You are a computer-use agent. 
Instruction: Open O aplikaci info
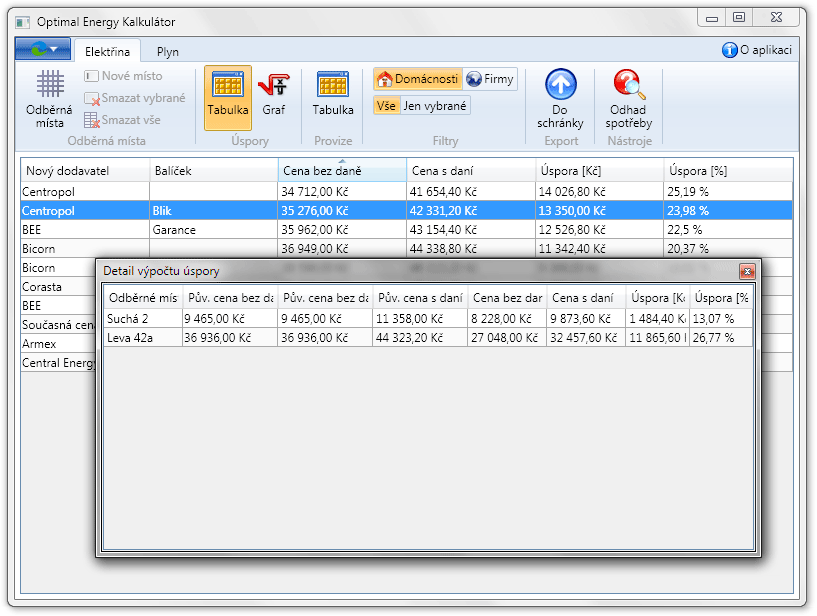757,50
